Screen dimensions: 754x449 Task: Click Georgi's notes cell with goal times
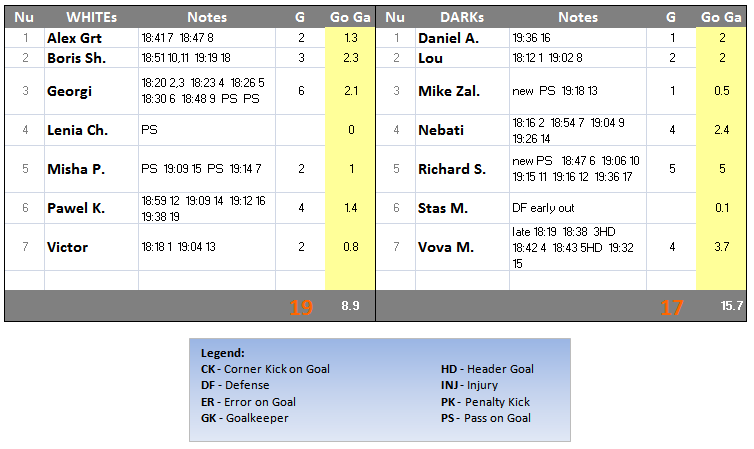pyautogui.click(x=206, y=91)
